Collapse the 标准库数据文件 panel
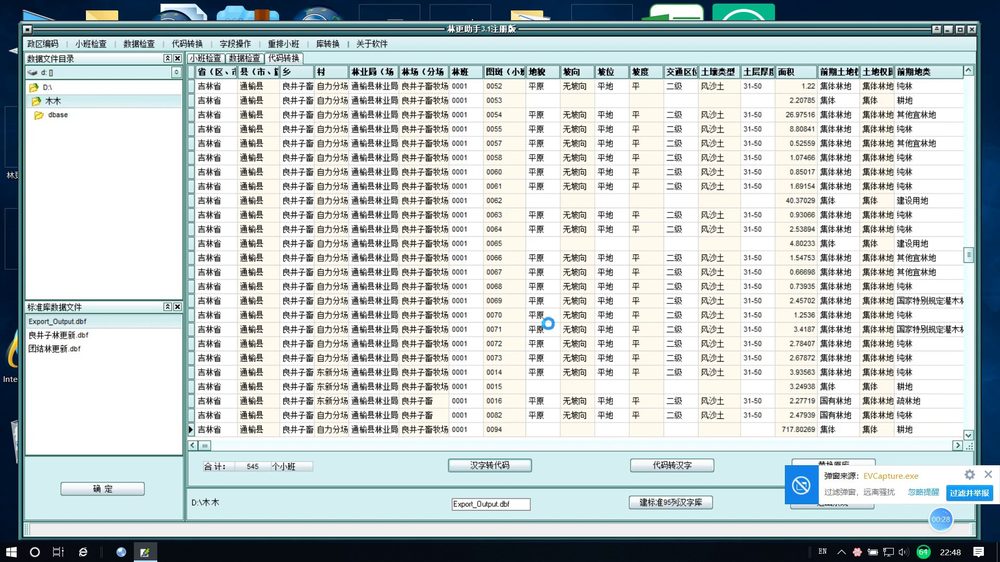The height and width of the screenshot is (562, 1000). point(167,307)
